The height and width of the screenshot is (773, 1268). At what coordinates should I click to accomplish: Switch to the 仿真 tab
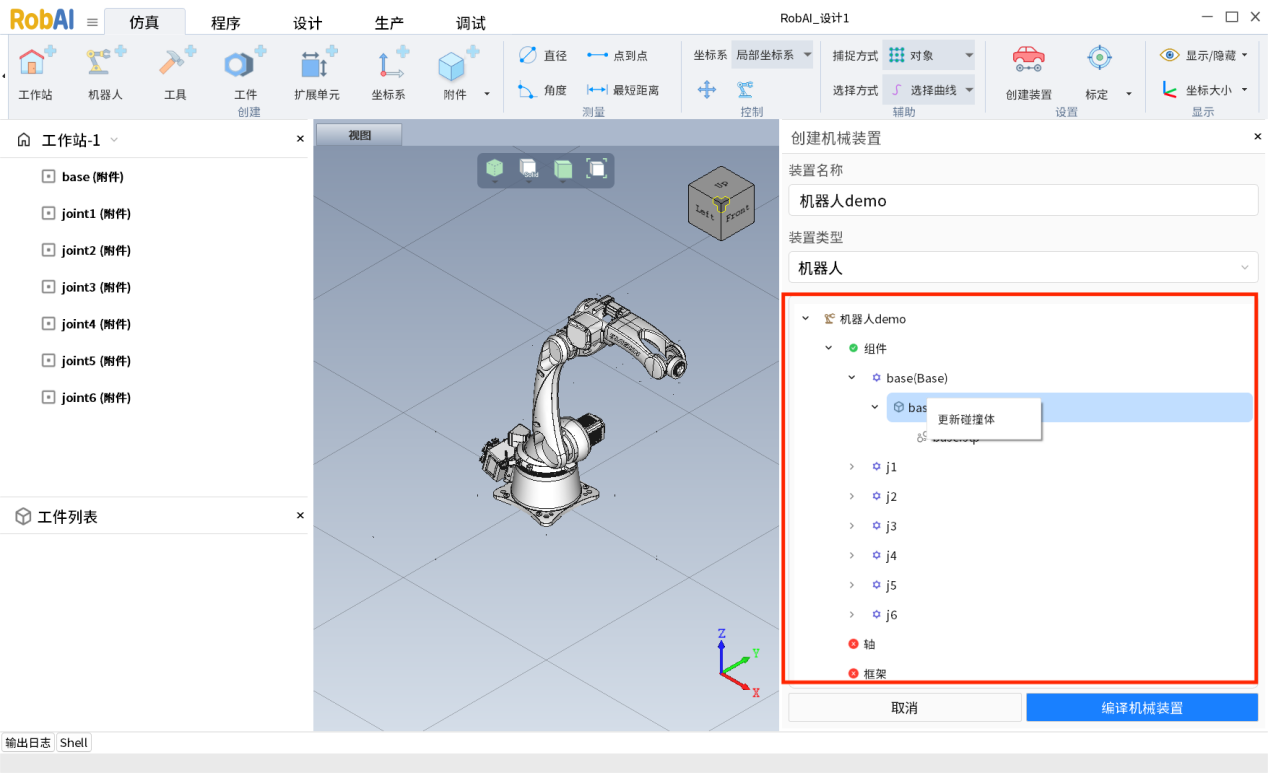tap(144, 22)
